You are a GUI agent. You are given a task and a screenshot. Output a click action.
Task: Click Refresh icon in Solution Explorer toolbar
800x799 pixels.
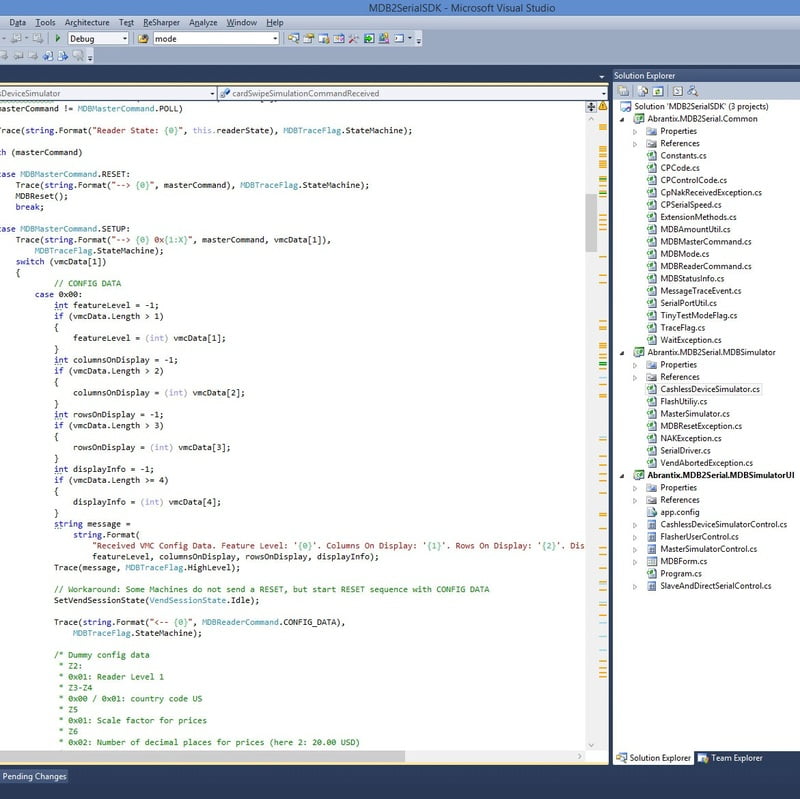[656, 90]
